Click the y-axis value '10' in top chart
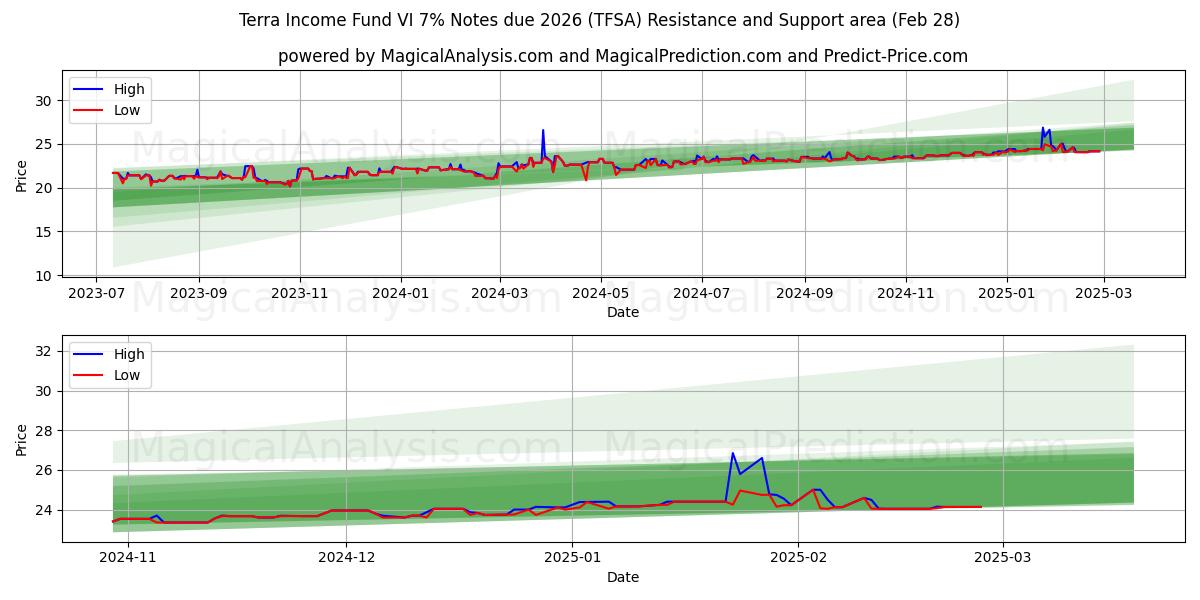This screenshot has width=1200, height=600. 46,276
